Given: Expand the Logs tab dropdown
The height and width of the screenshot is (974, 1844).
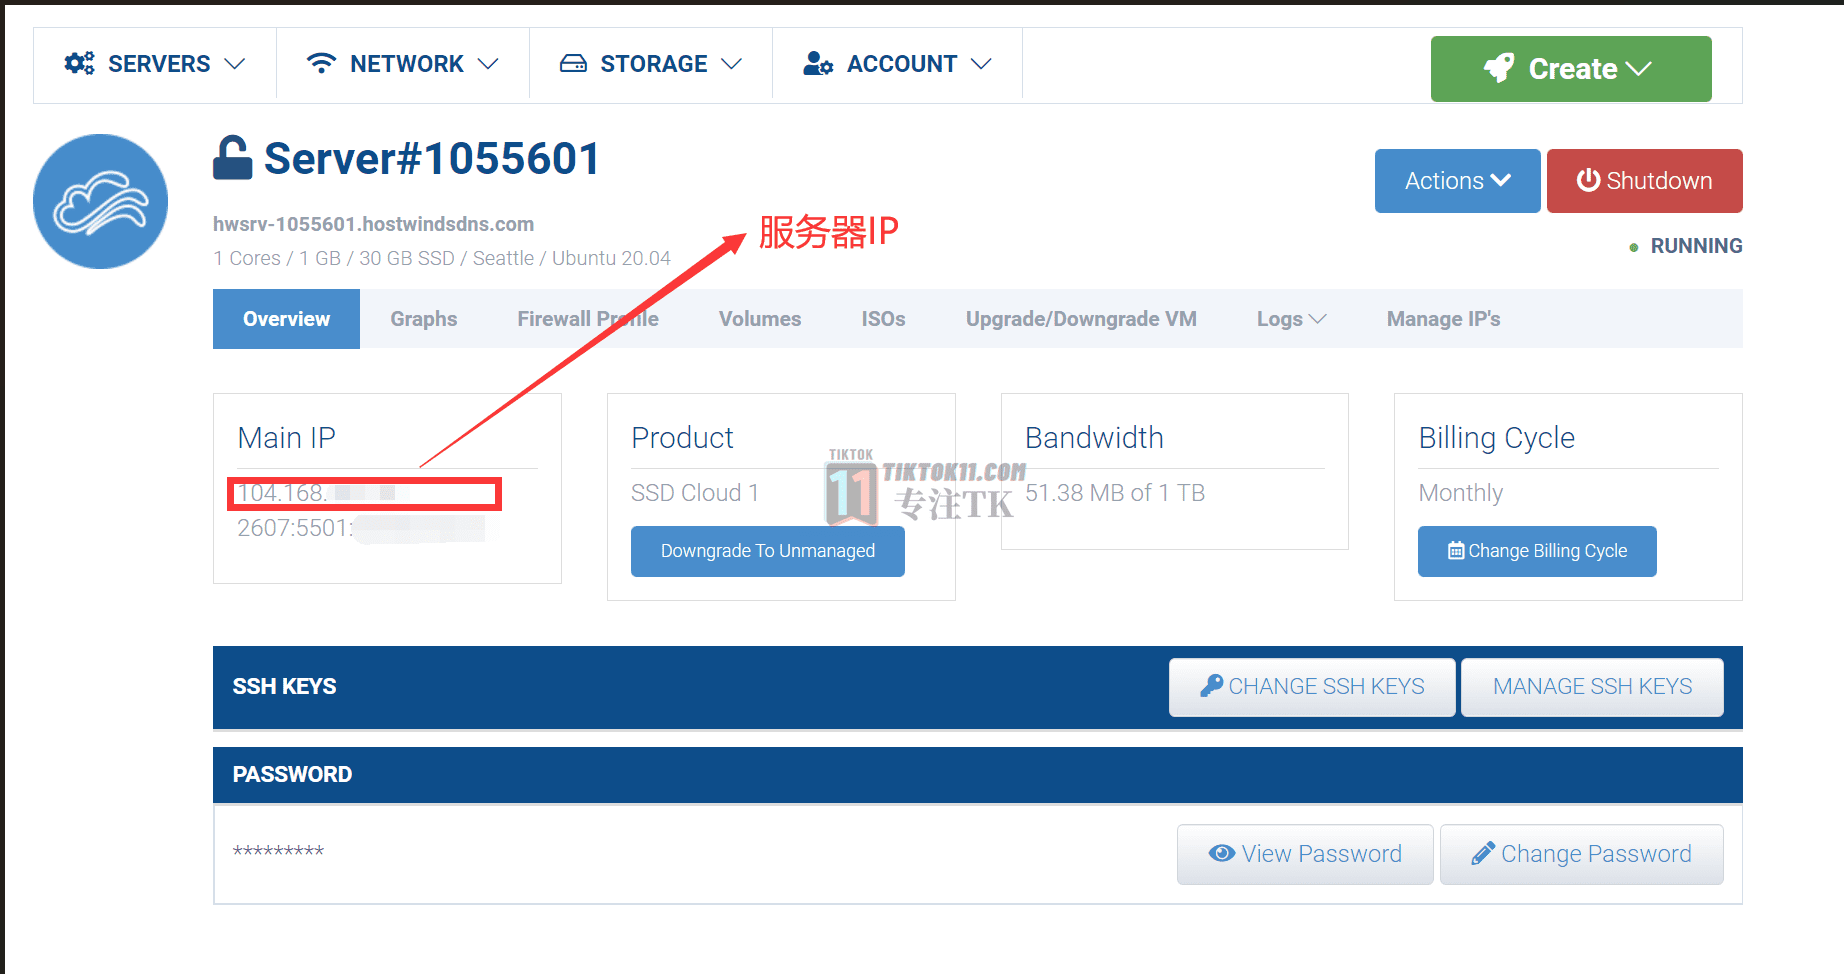Looking at the screenshot, I should click(x=1291, y=319).
